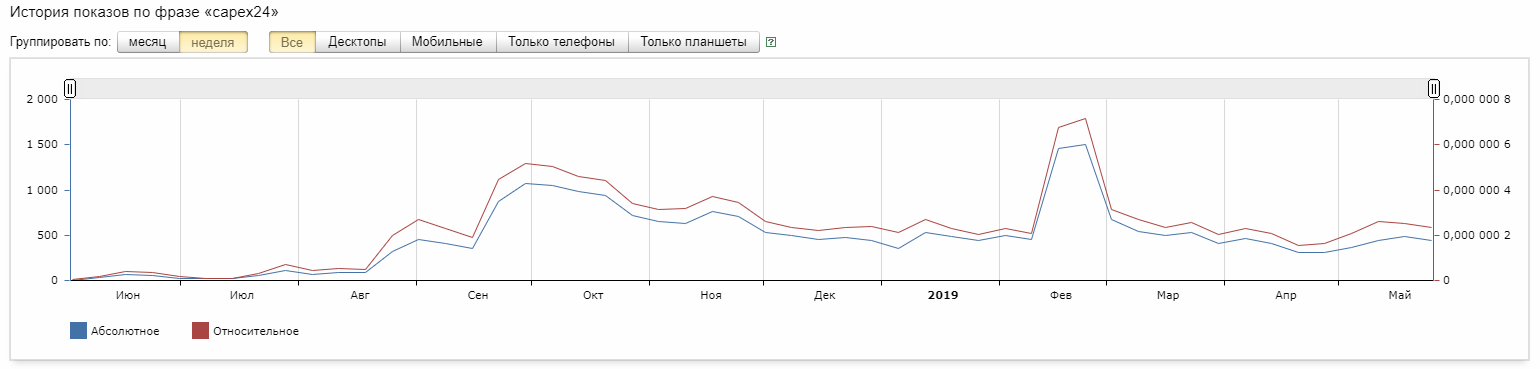The height and width of the screenshot is (369, 1540).
Task: Group data by неделя
Action: coord(213,42)
